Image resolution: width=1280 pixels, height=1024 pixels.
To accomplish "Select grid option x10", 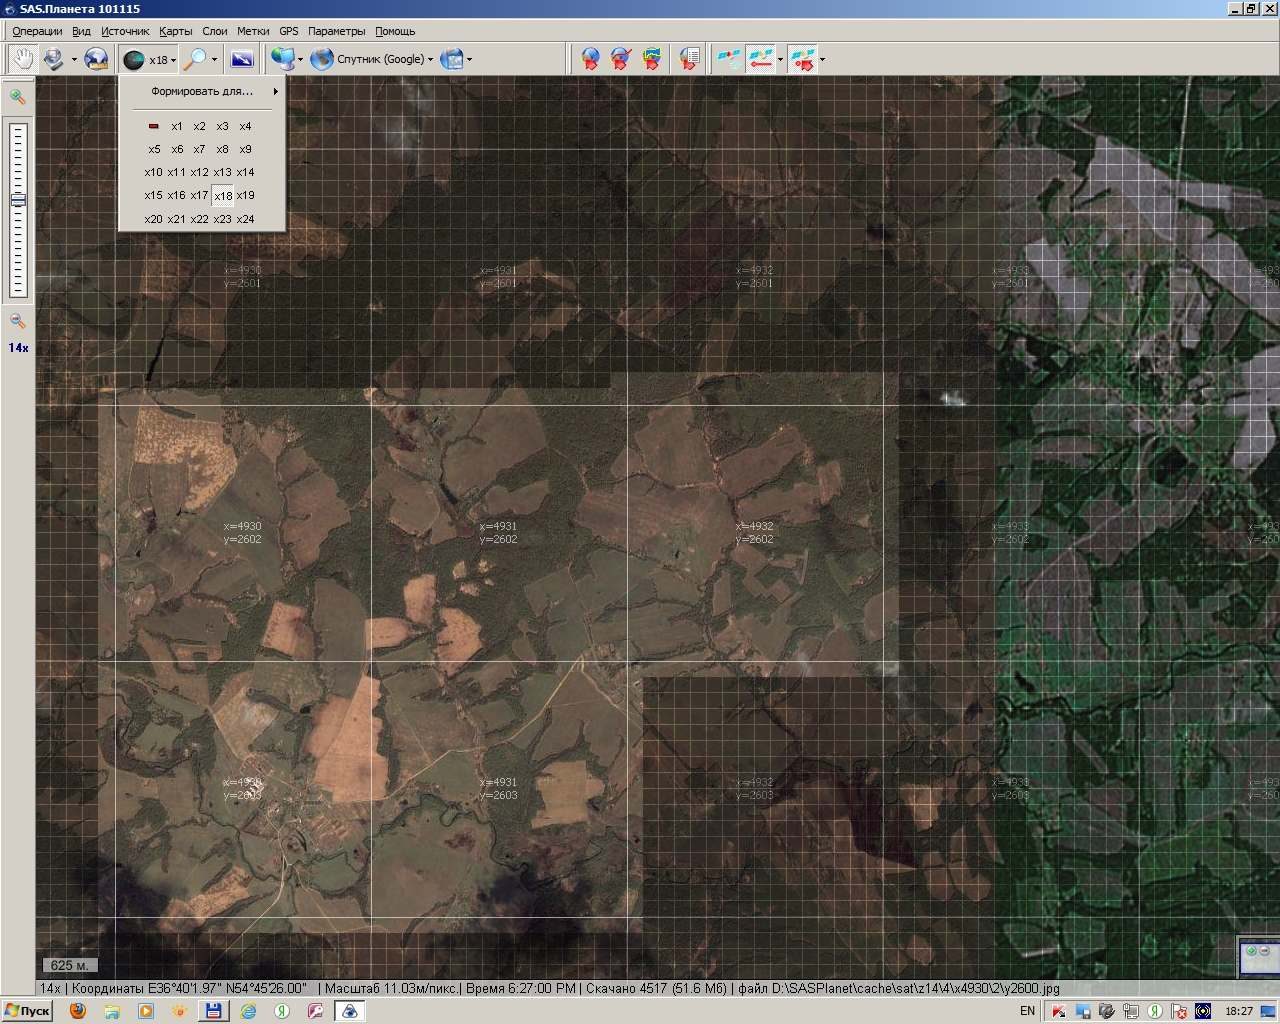I will coord(153,172).
